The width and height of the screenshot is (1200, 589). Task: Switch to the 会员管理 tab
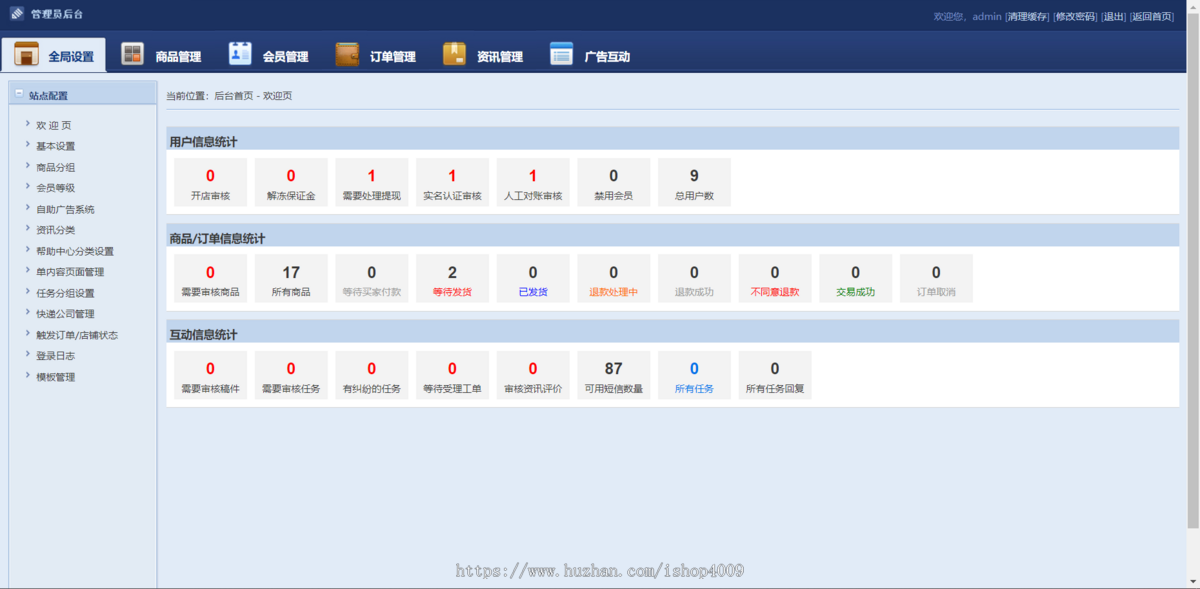coord(269,55)
